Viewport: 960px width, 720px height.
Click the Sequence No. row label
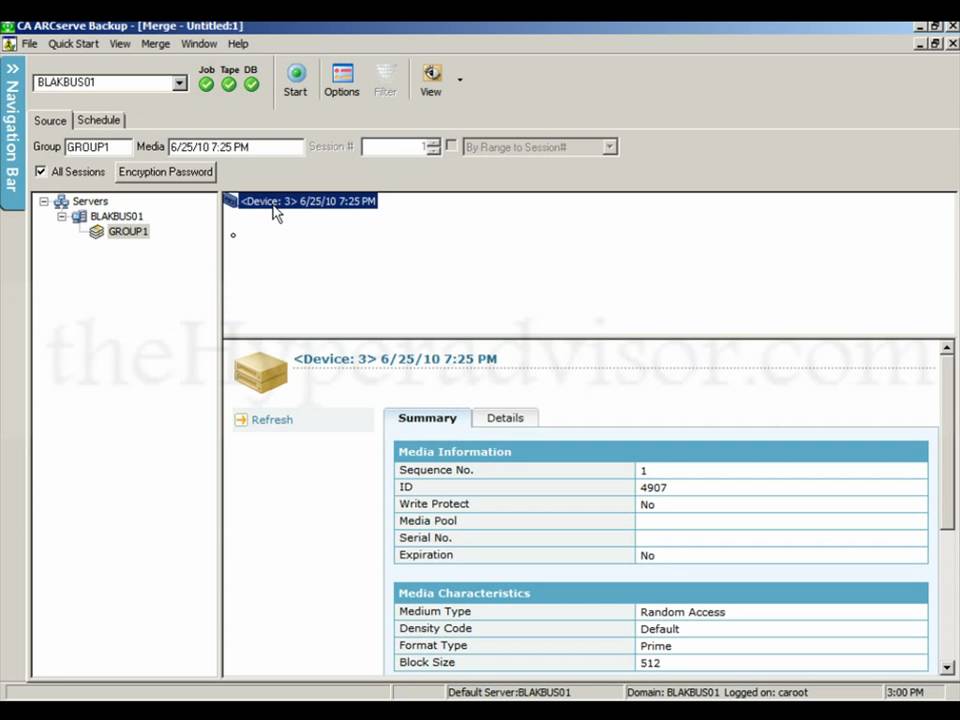[437, 470]
